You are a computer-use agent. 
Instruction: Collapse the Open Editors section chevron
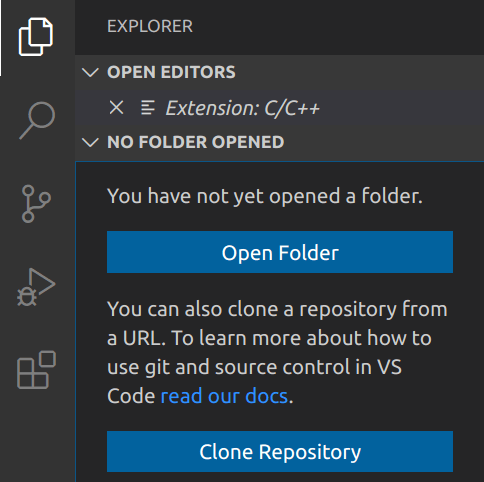90,72
